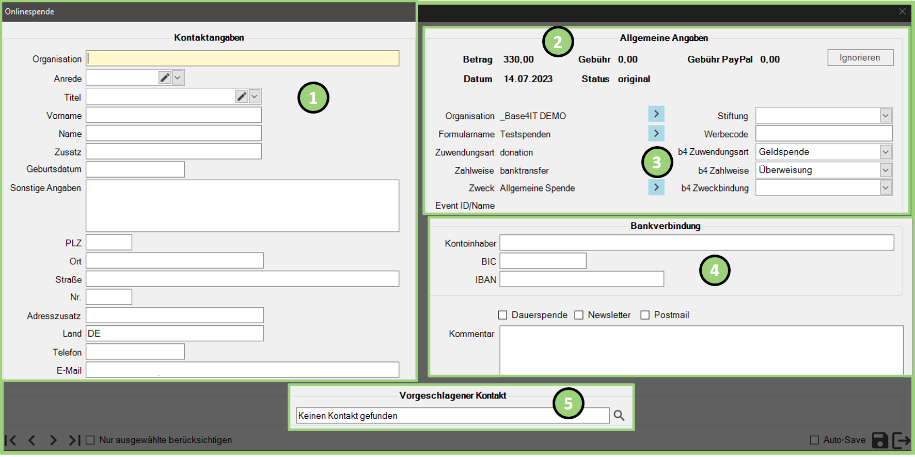Search for a suggested contact with magnifier
Image resolution: width=915 pixels, height=457 pixels.
[x=620, y=415]
